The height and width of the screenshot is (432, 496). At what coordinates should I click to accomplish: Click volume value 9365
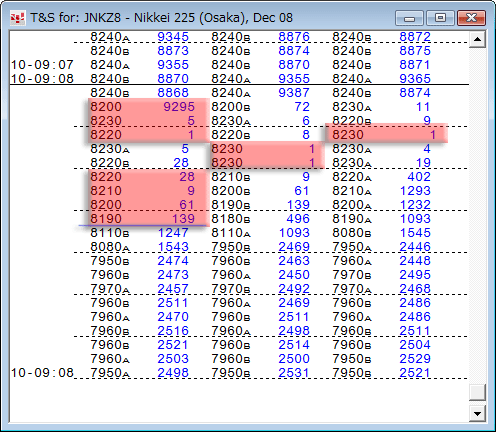point(415,79)
